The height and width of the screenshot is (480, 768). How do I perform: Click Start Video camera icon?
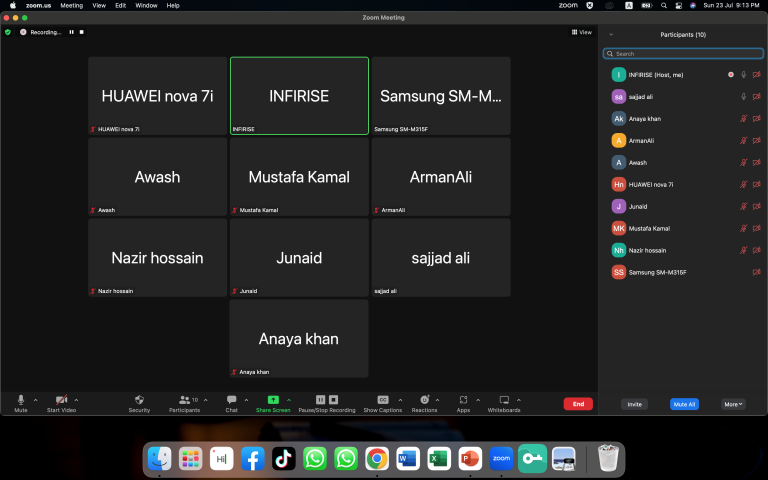click(61, 400)
